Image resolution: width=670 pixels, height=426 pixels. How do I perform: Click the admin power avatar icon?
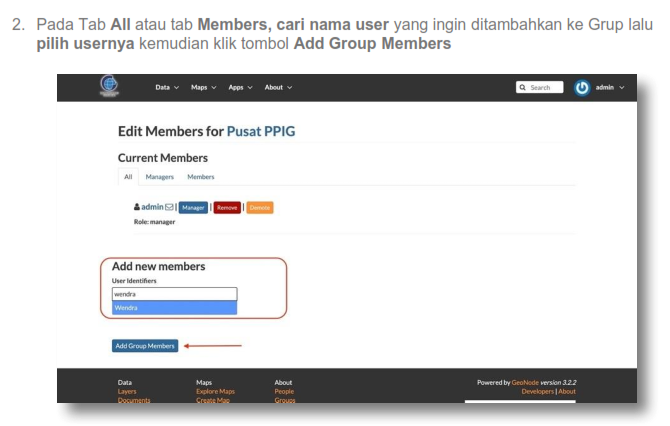point(583,87)
